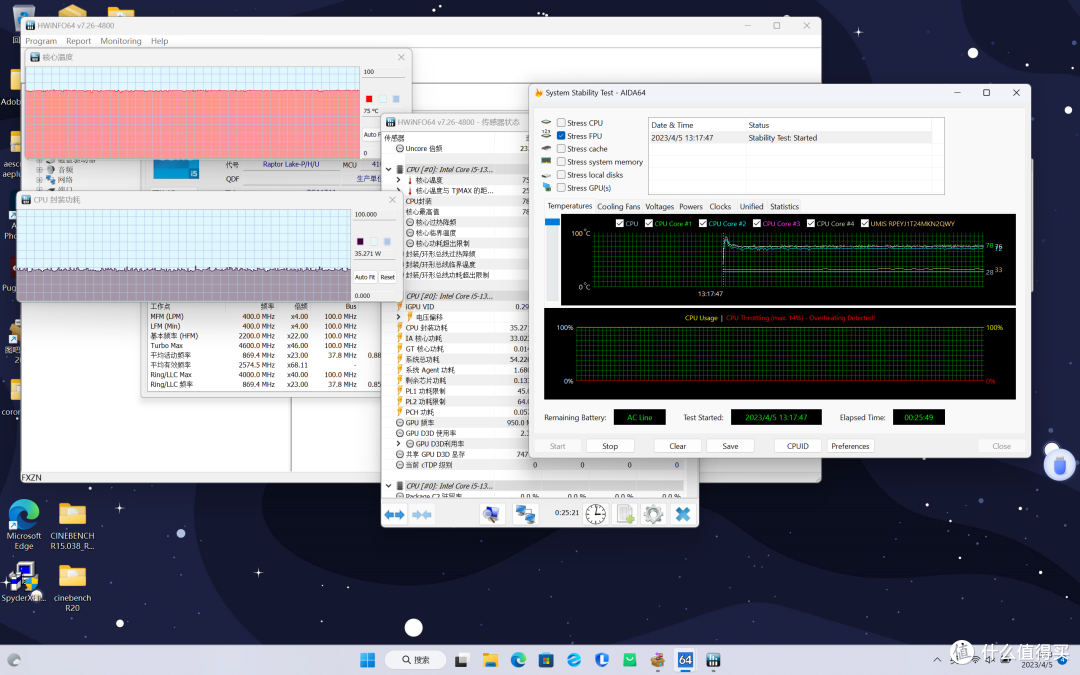1080x675 pixels.
Task: Expand the 音频 tree node
Action: click(40, 170)
